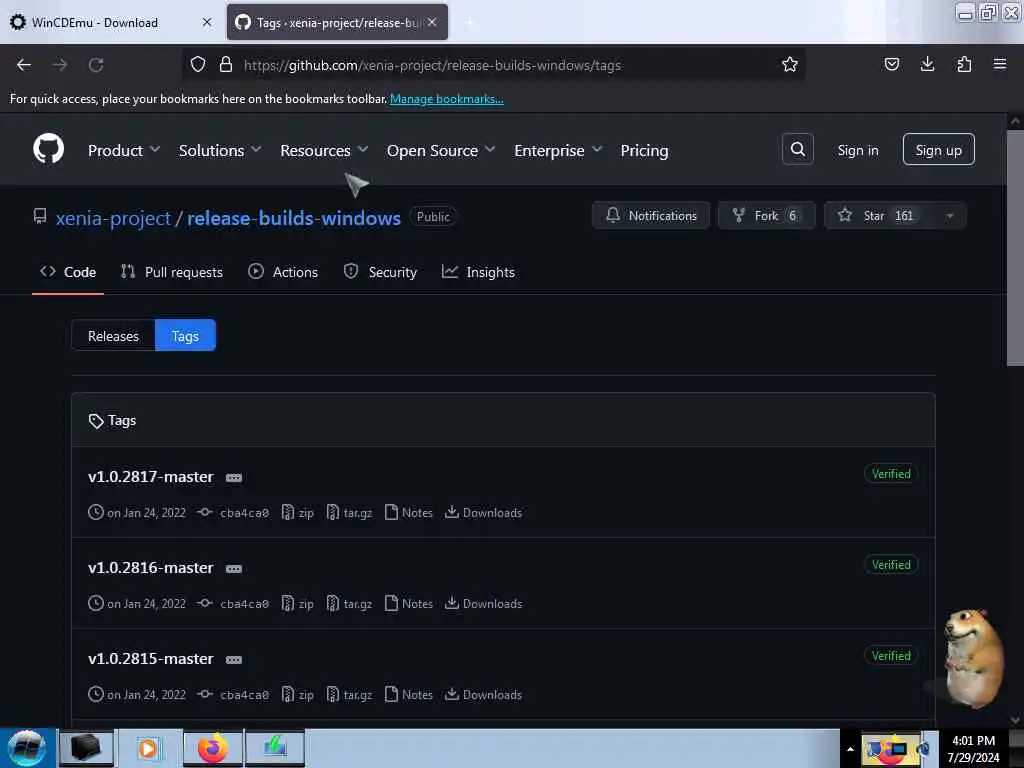
Task: Download tar.gz for v1.0.2817-master
Action: 349,513
